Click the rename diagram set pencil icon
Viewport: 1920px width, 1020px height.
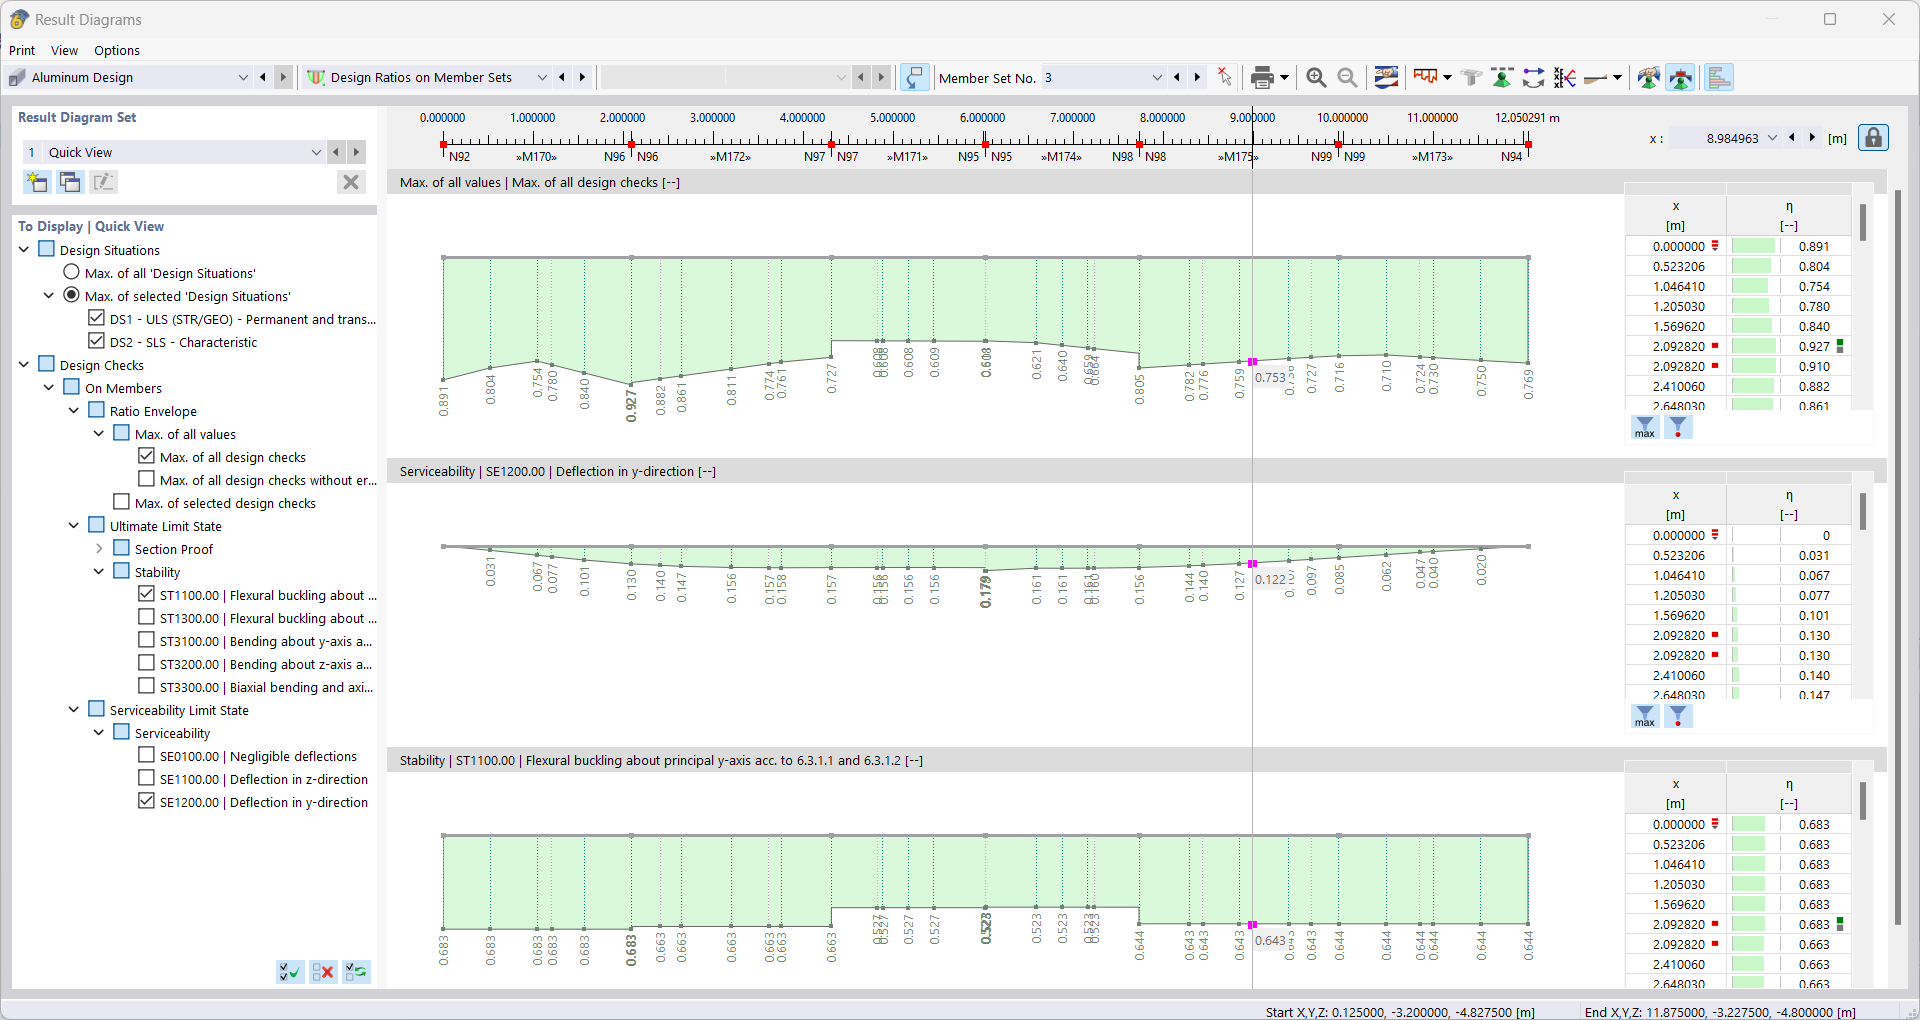pos(104,182)
